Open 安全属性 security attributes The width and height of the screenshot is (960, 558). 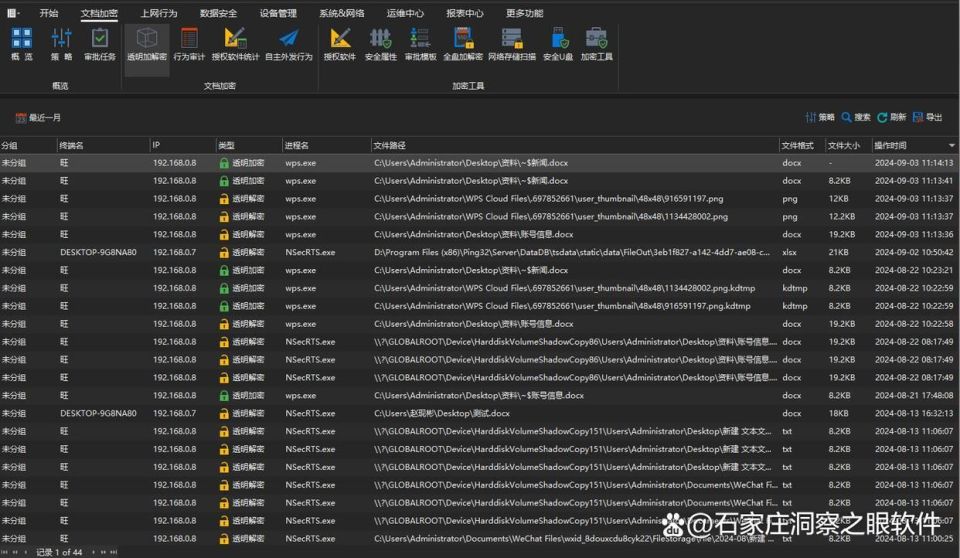[x=381, y=44]
